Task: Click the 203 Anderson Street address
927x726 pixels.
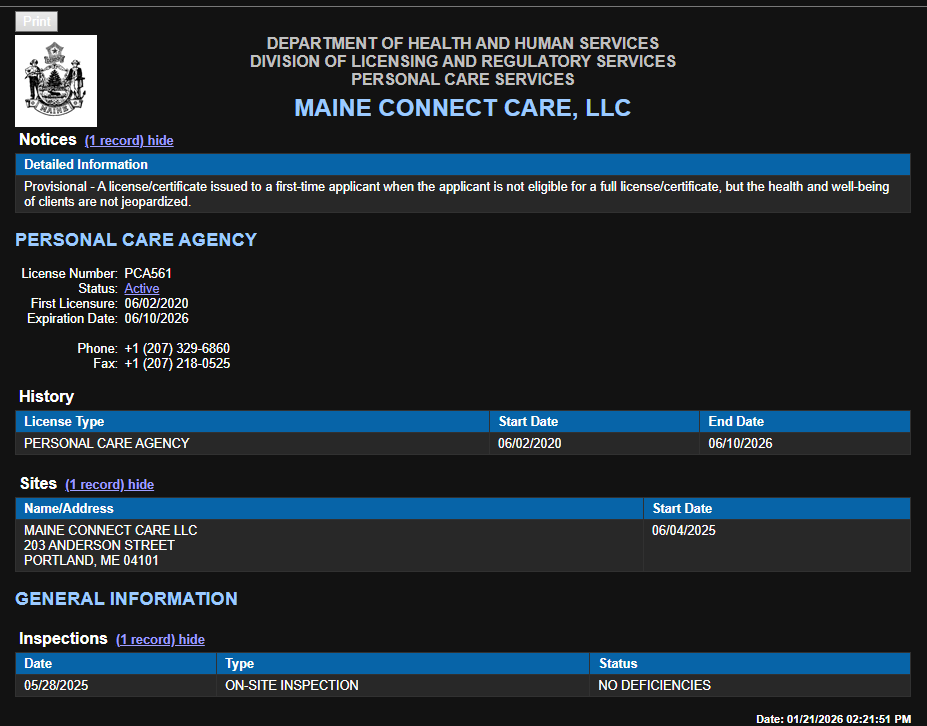Action: [x=99, y=545]
